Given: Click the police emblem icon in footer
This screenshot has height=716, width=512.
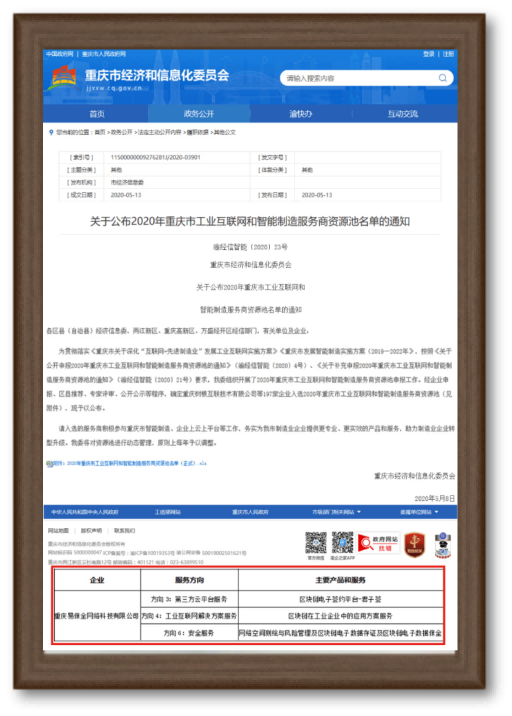Looking at the screenshot, I should click(443, 545).
